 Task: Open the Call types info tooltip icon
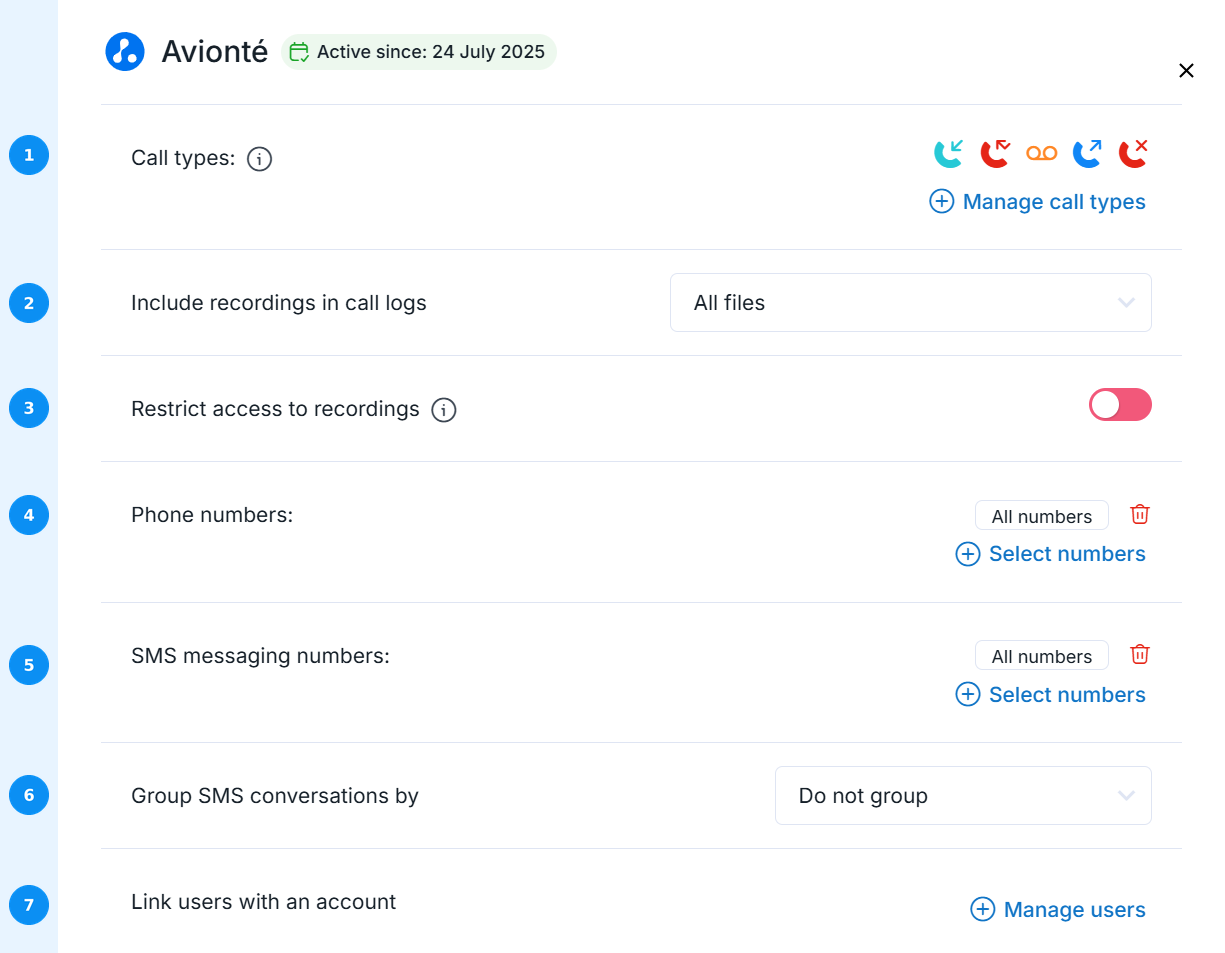(259, 159)
